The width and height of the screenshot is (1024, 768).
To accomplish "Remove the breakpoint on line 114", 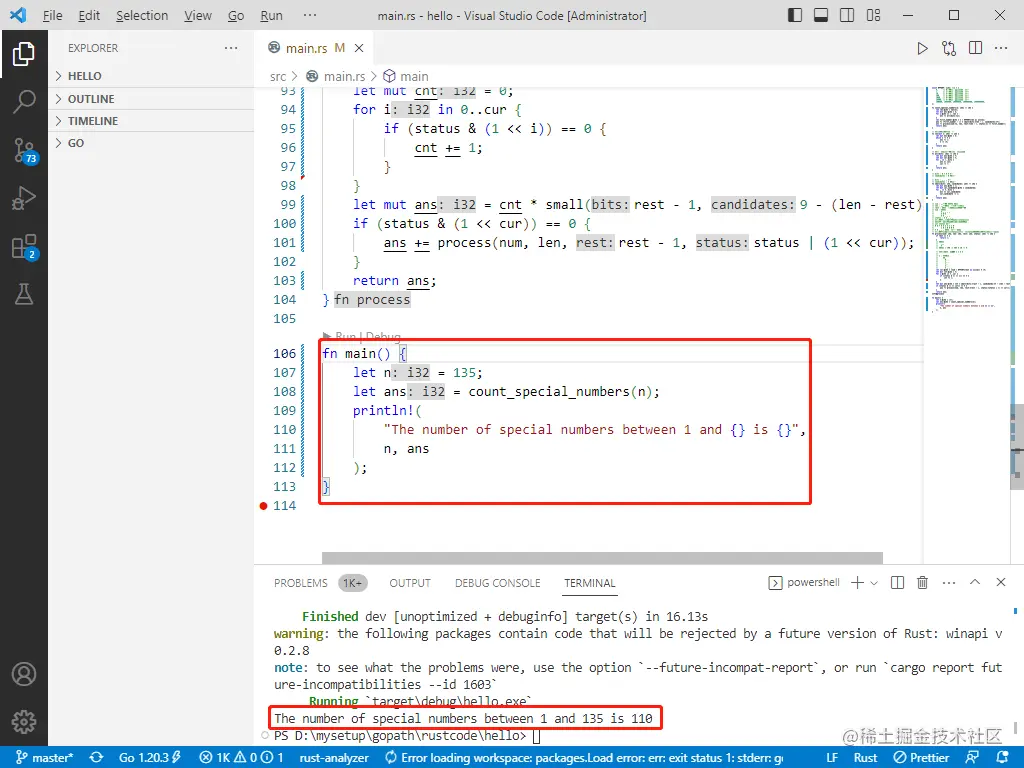I will click(x=263, y=505).
